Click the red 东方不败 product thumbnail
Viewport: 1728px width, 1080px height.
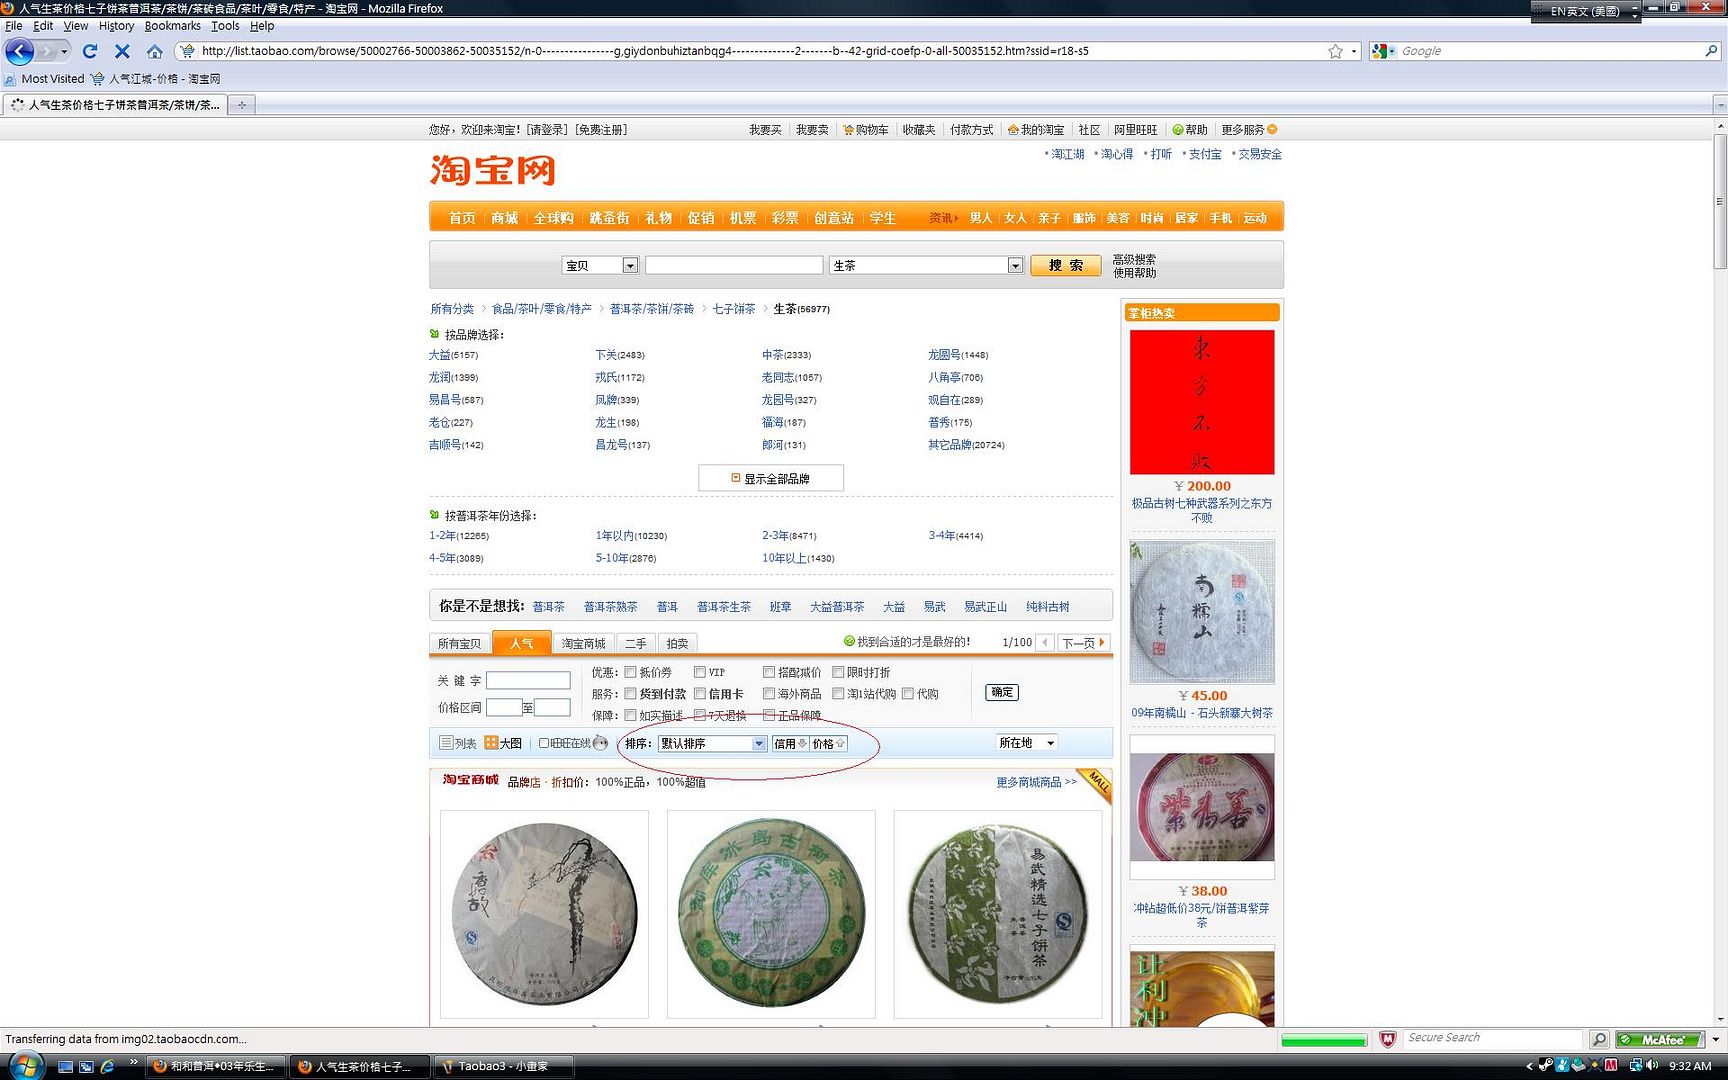1202,402
